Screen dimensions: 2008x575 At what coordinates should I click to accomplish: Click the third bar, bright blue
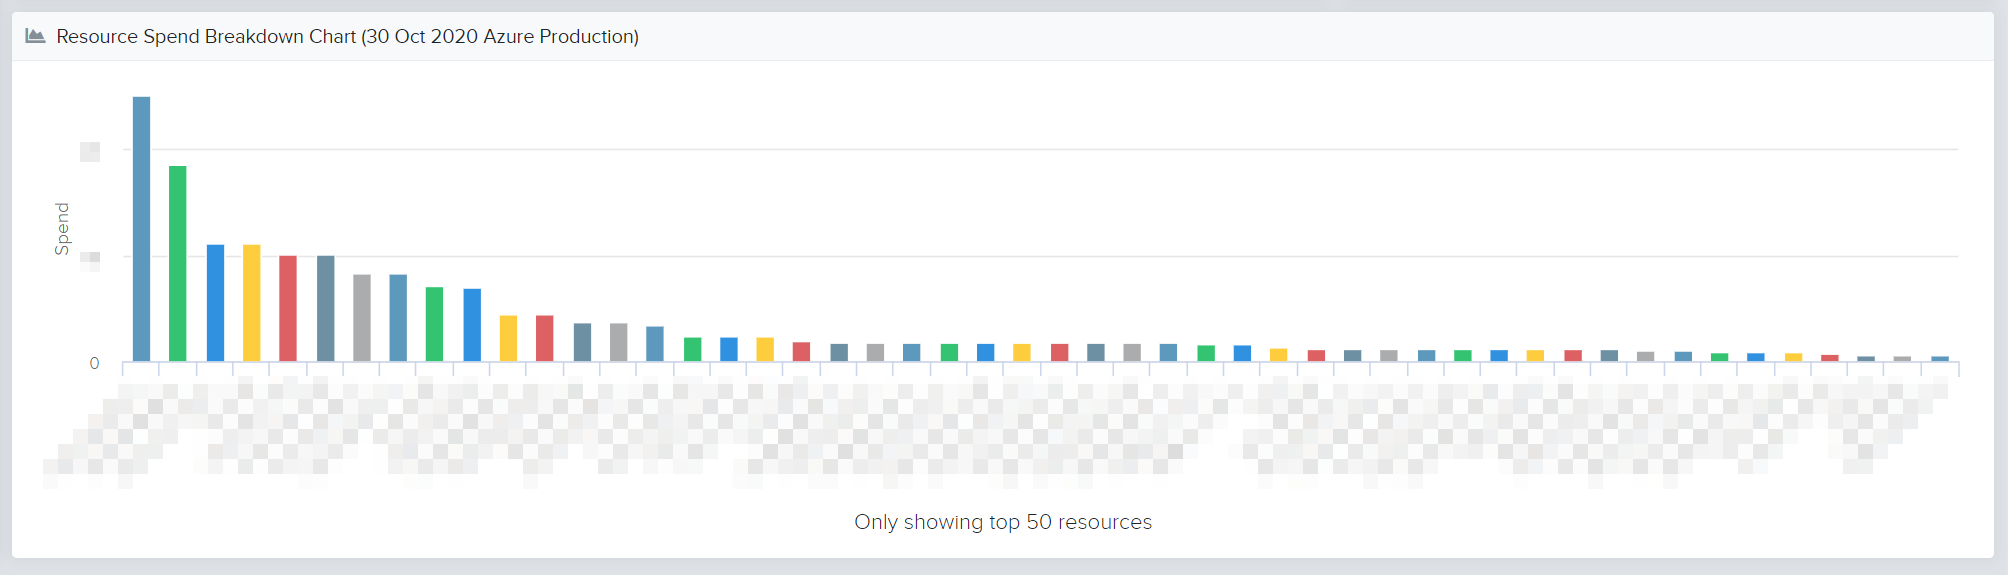(x=215, y=303)
